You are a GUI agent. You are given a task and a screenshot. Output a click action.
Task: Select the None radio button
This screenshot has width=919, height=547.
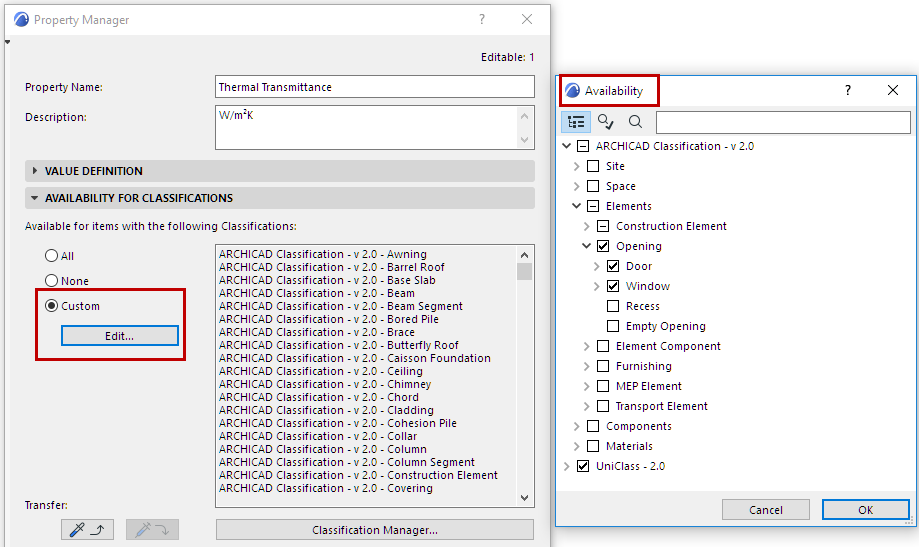click(x=52, y=281)
